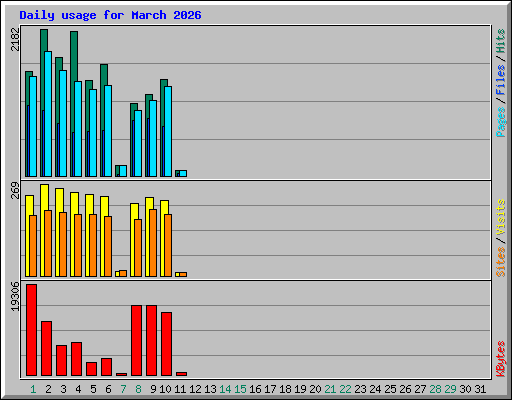
Task: Click the Pages legend label
Action: tap(500, 122)
